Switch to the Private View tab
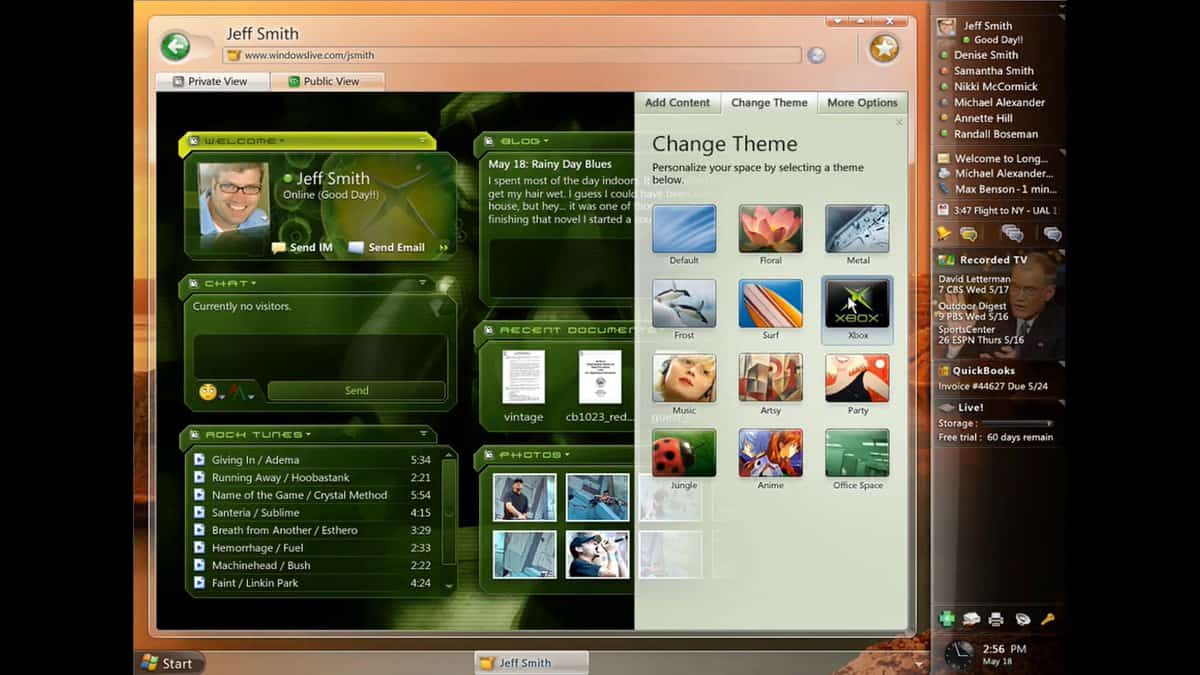This screenshot has height=675, width=1200. 212,81
